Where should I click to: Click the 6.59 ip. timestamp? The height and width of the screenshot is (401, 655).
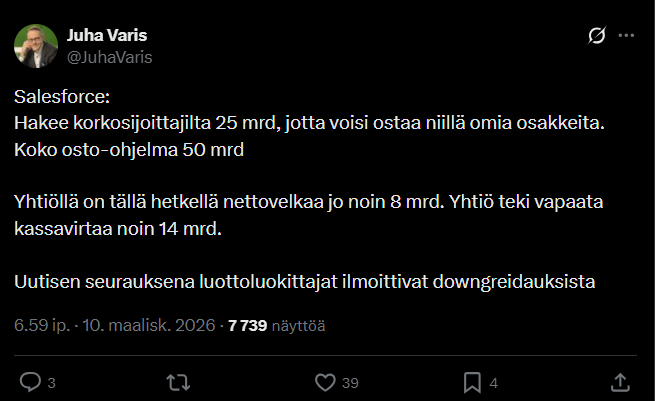point(40,325)
